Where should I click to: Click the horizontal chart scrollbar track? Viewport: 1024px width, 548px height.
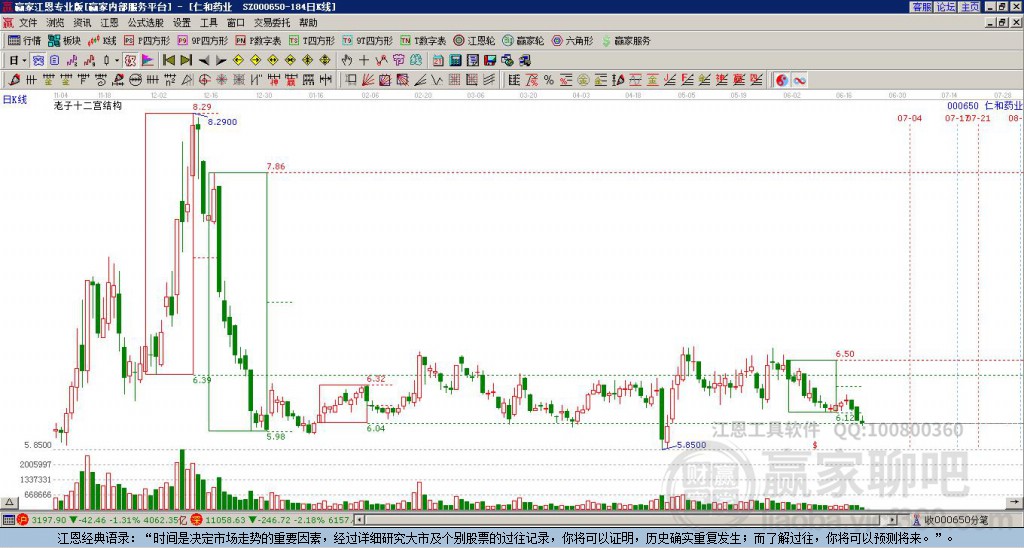click(x=626, y=520)
